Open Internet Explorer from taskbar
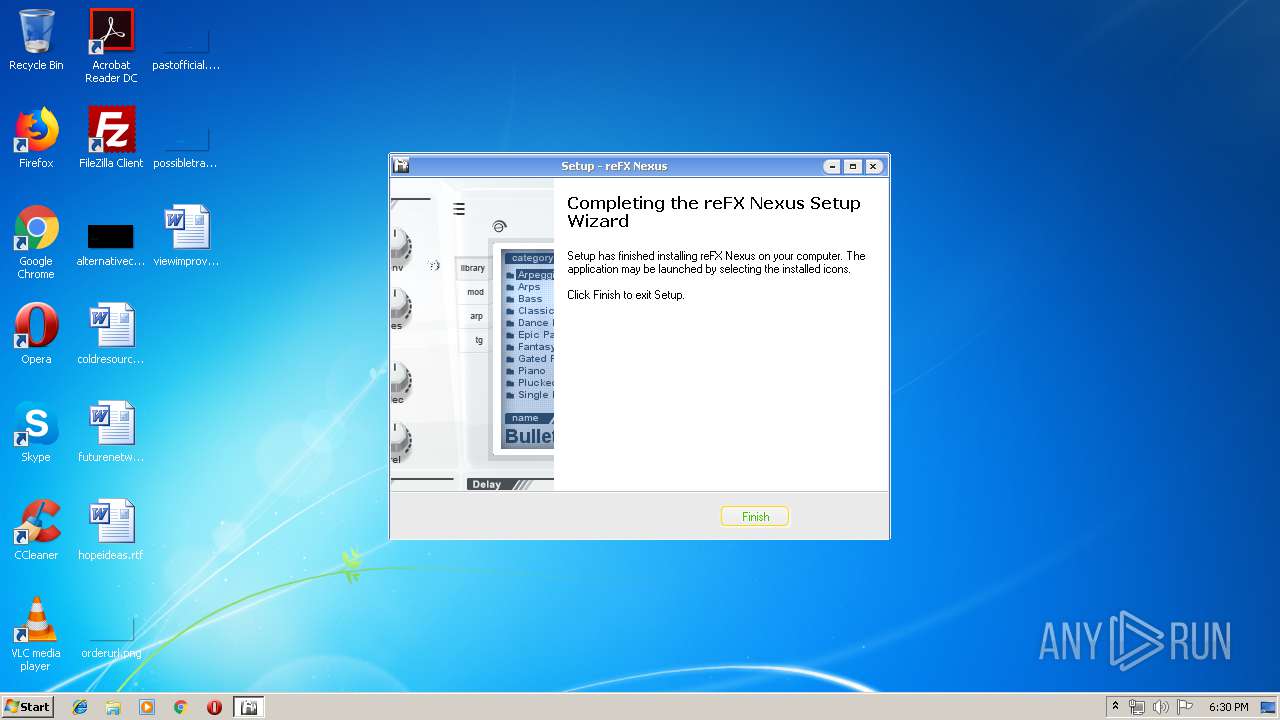This screenshot has height=720, width=1280. [80, 707]
